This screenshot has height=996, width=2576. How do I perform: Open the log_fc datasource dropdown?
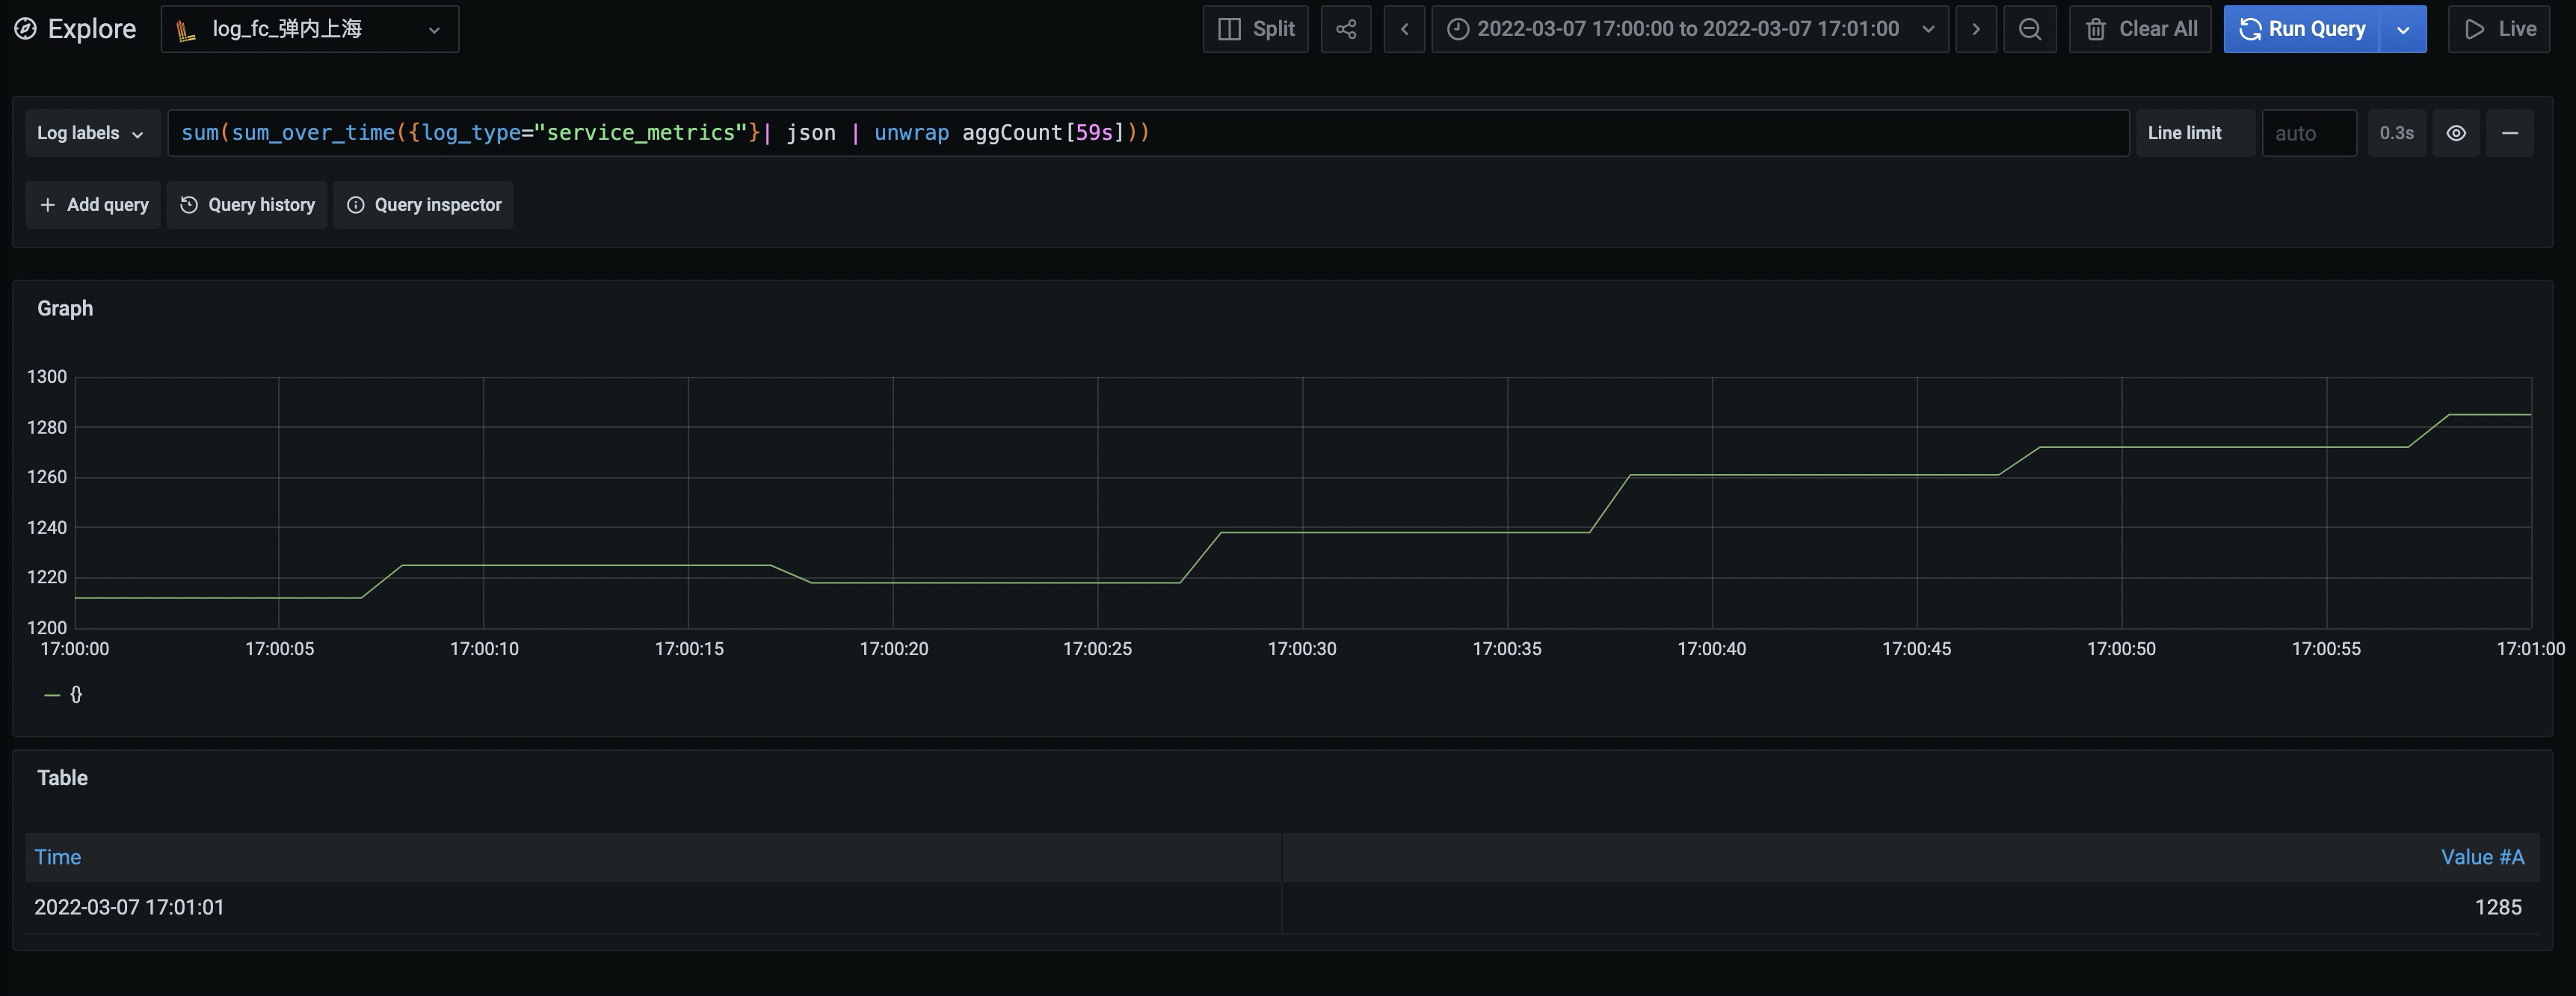tap(309, 29)
